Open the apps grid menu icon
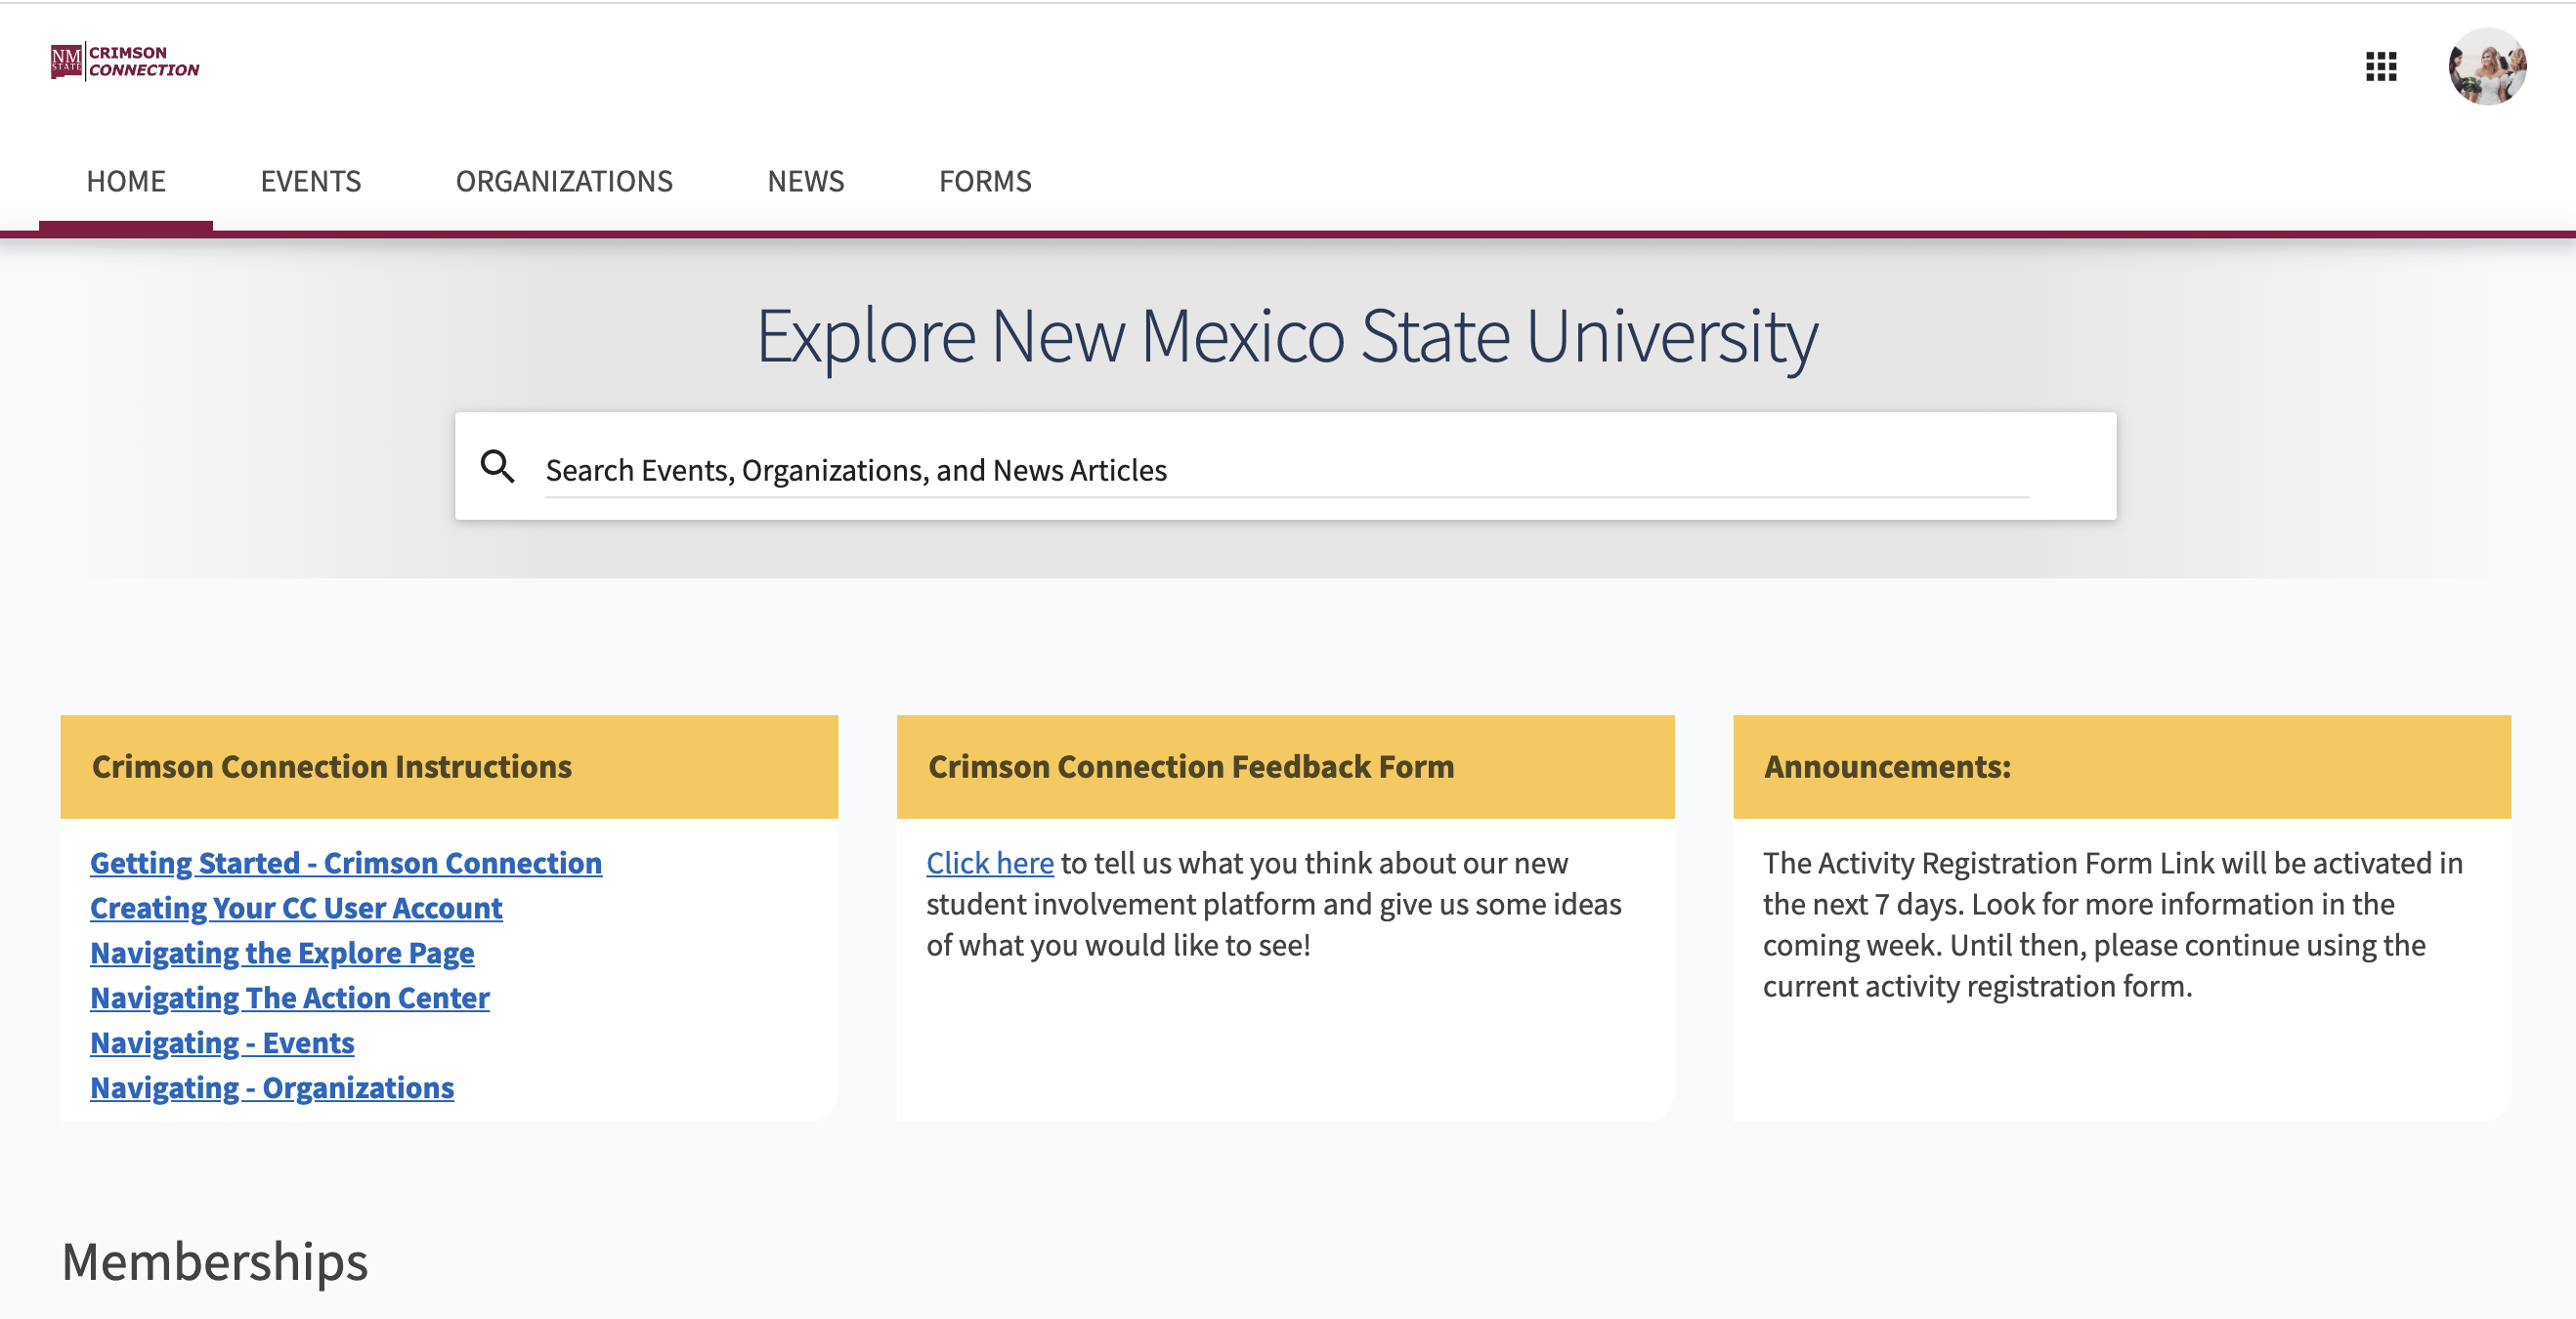This screenshot has height=1319, width=2576. pyautogui.click(x=2380, y=67)
